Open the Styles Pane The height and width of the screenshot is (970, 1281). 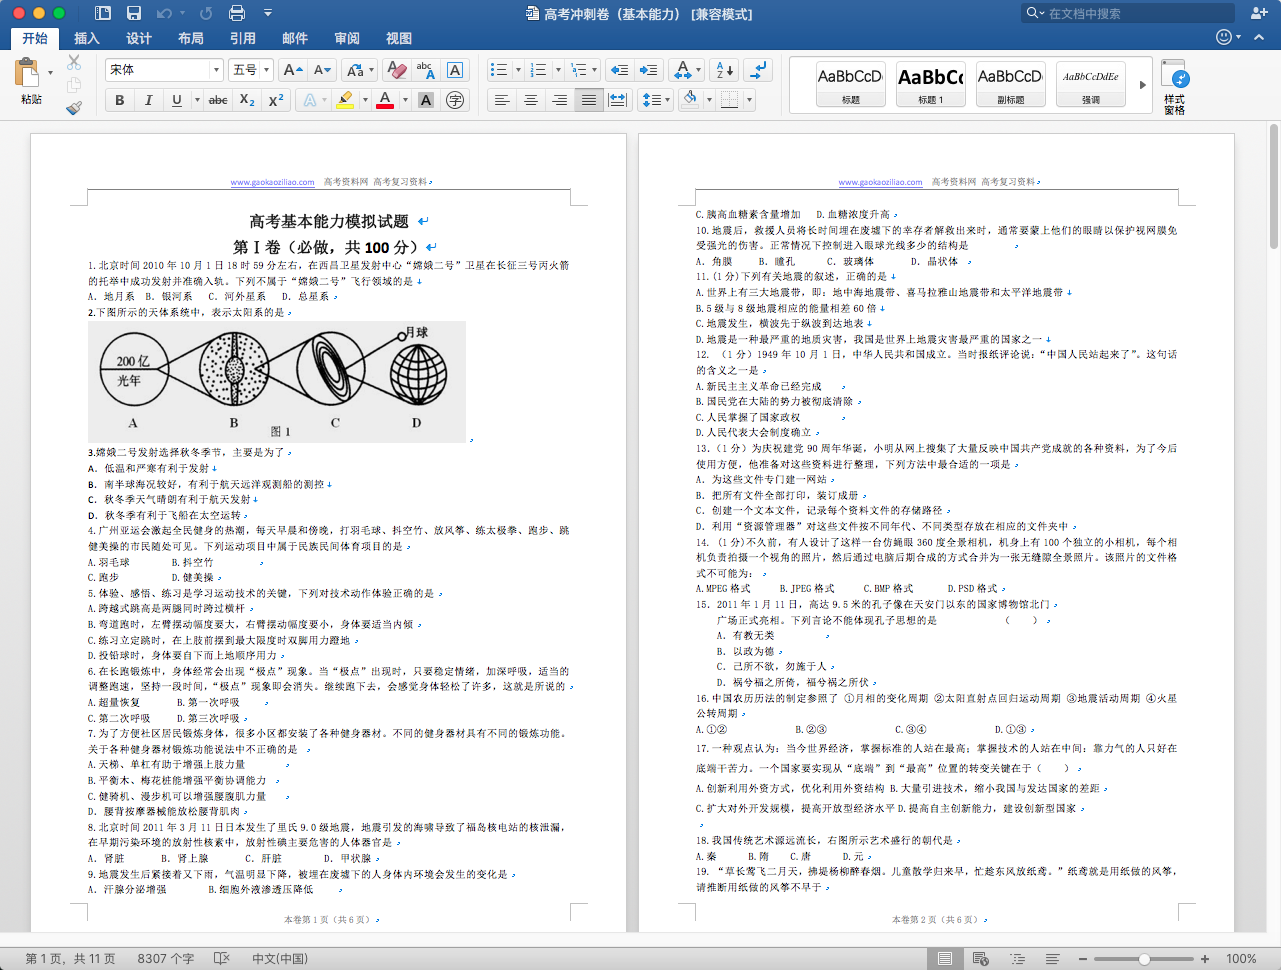(1174, 87)
